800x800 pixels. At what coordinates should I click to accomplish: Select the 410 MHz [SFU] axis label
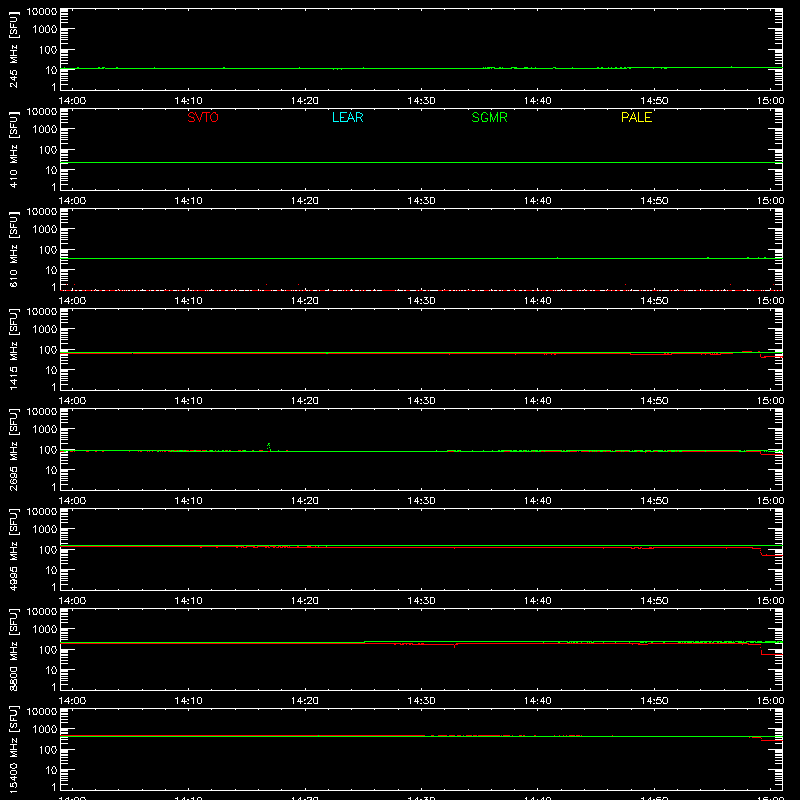click(x=13, y=150)
